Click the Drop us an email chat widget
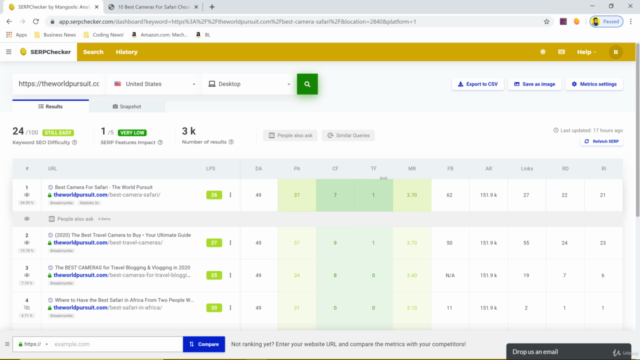The width and height of the screenshot is (640, 360). 568,352
